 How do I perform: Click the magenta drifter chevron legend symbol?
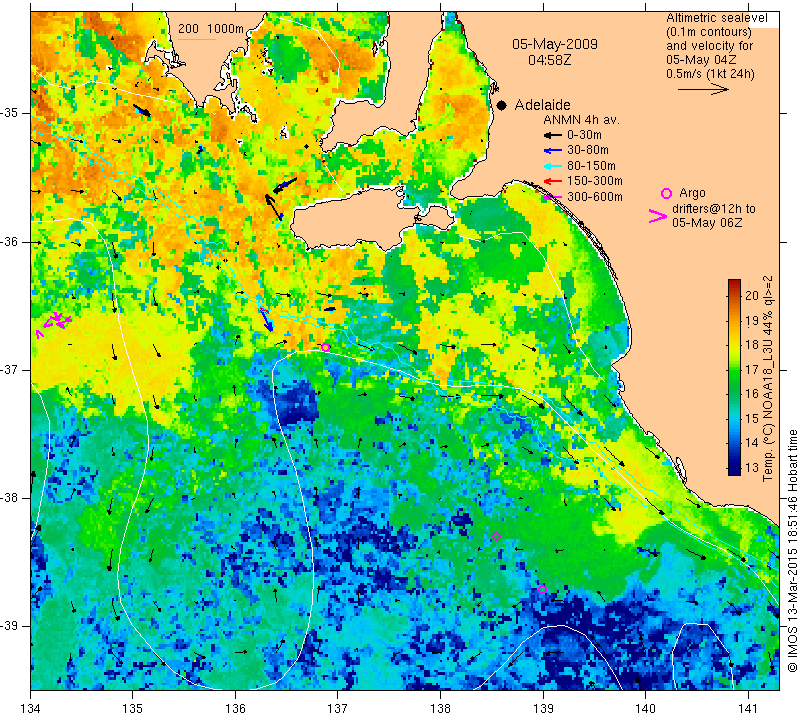(658, 216)
